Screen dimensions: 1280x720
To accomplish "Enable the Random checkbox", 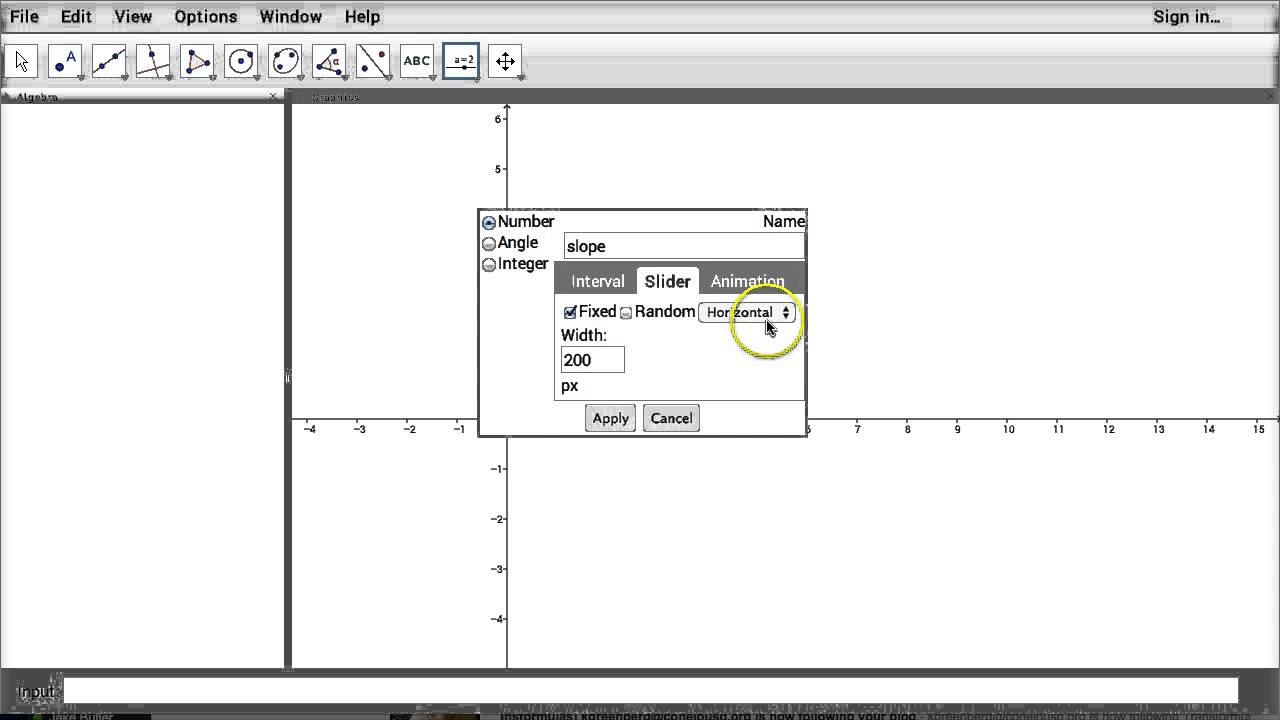I will tap(626, 312).
